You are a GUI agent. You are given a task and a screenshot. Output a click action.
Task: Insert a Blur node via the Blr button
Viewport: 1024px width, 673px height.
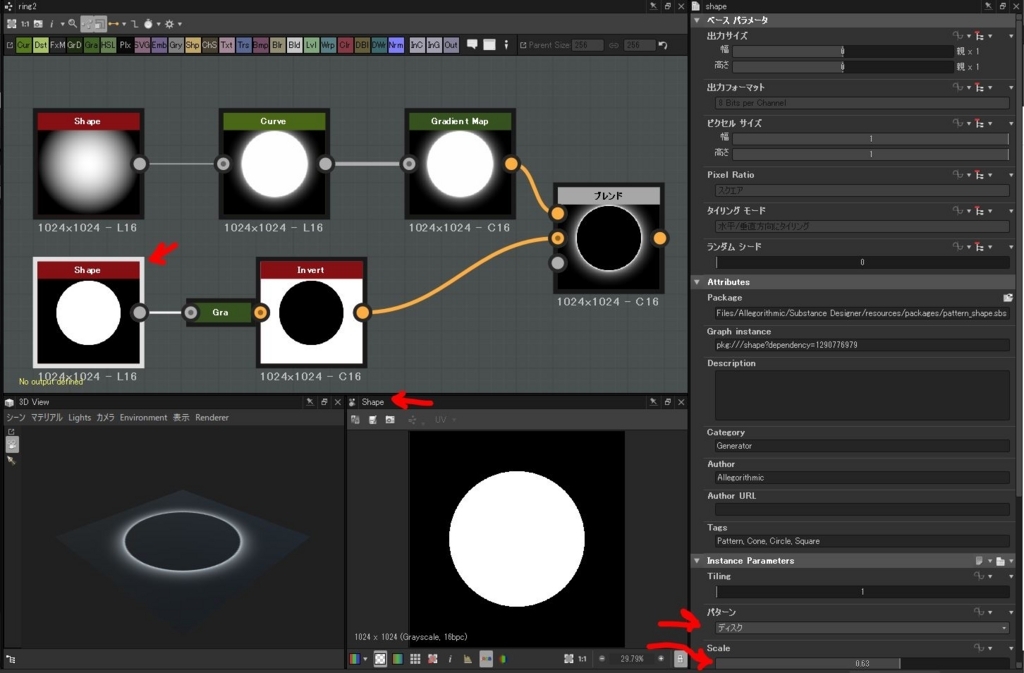(x=278, y=45)
